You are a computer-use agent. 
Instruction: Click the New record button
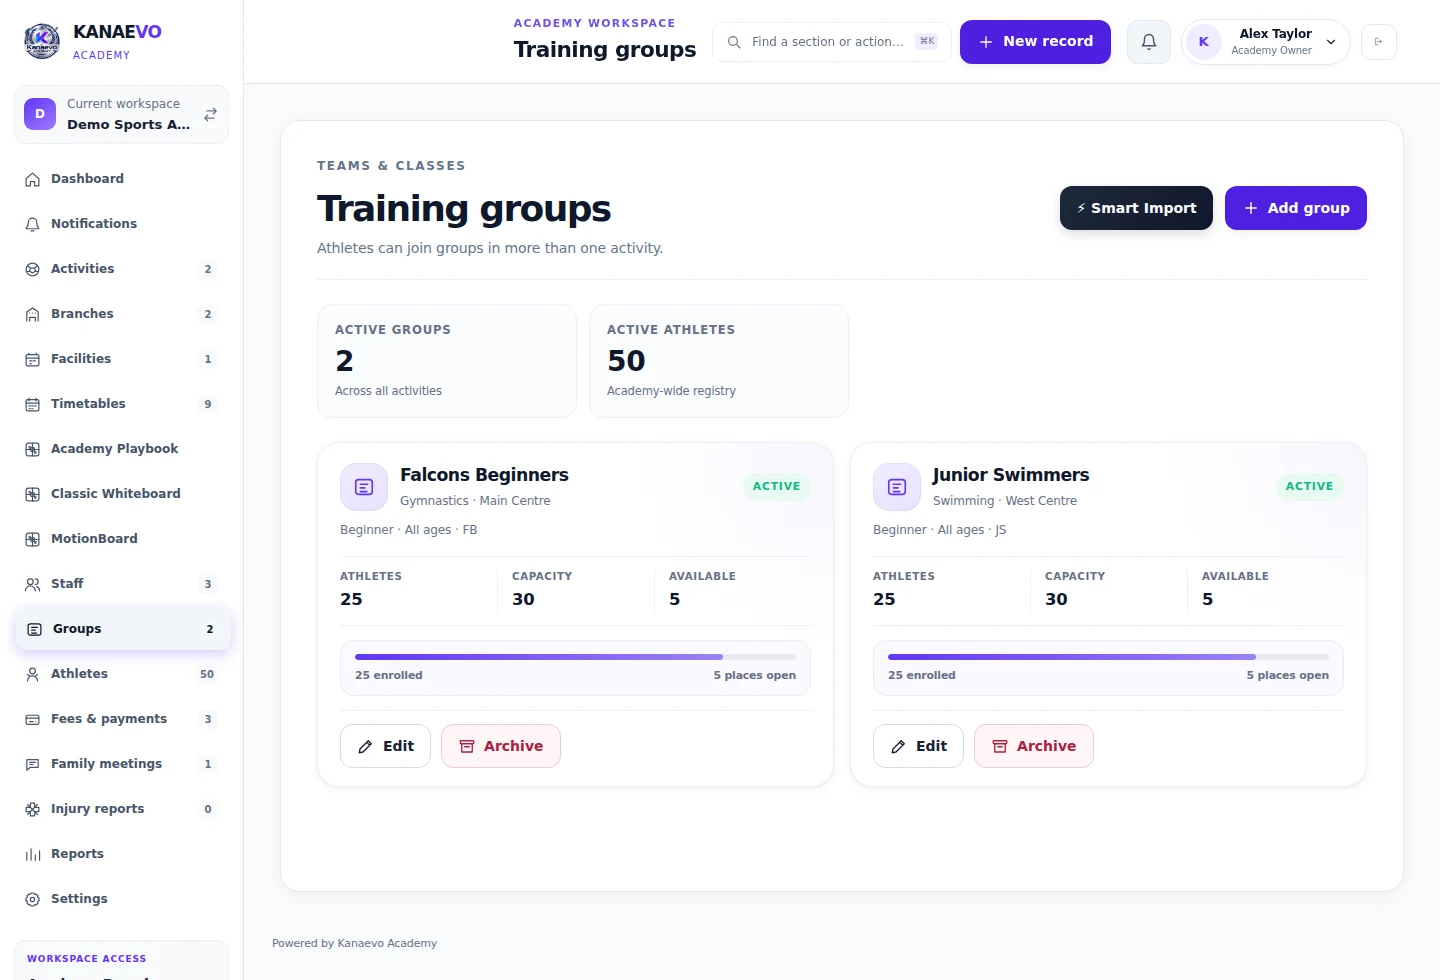point(1035,42)
